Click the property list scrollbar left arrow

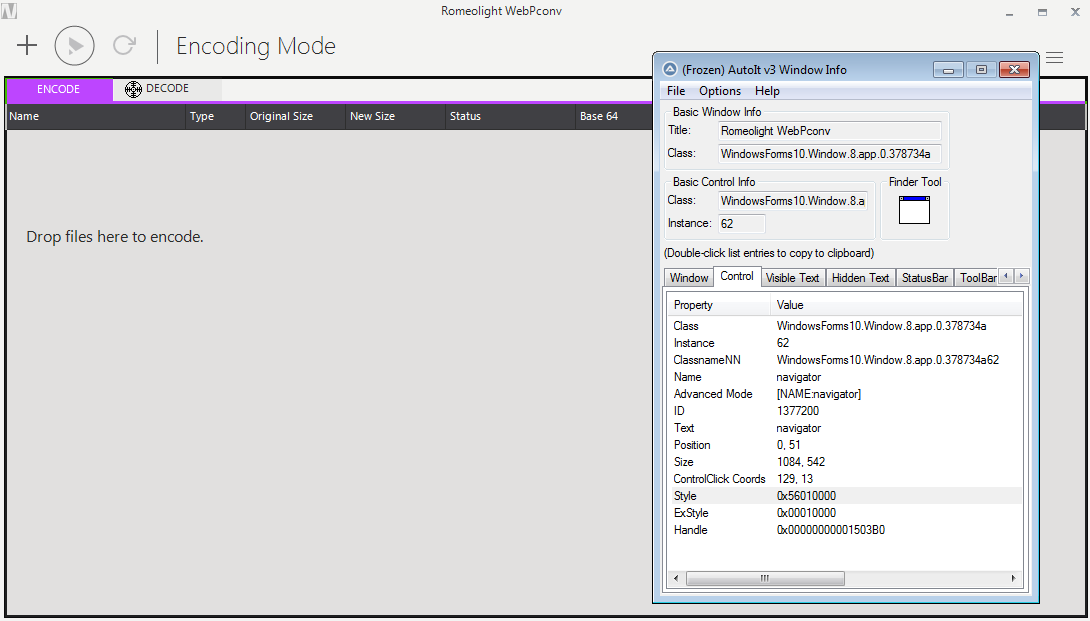click(x=676, y=579)
